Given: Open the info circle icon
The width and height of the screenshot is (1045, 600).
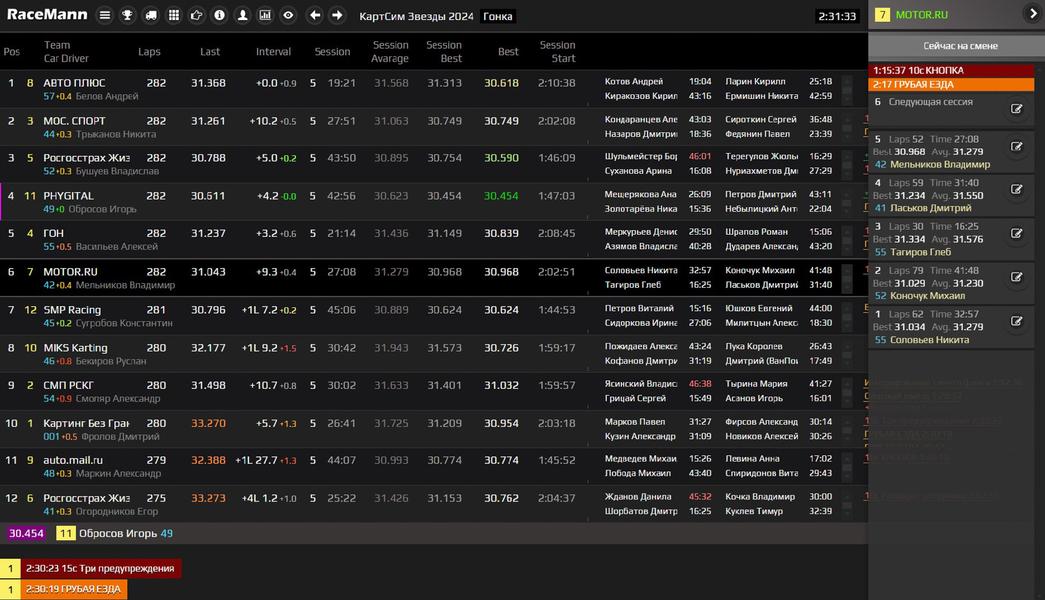Looking at the screenshot, I should pos(219,15).
